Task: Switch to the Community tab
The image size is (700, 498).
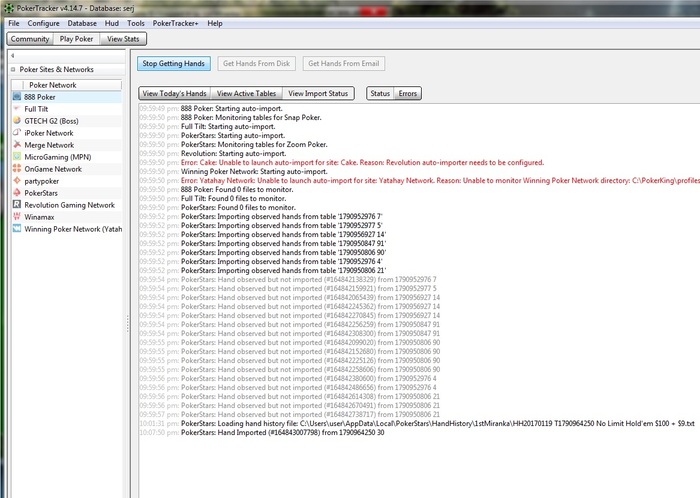Action: click(30, 39)
